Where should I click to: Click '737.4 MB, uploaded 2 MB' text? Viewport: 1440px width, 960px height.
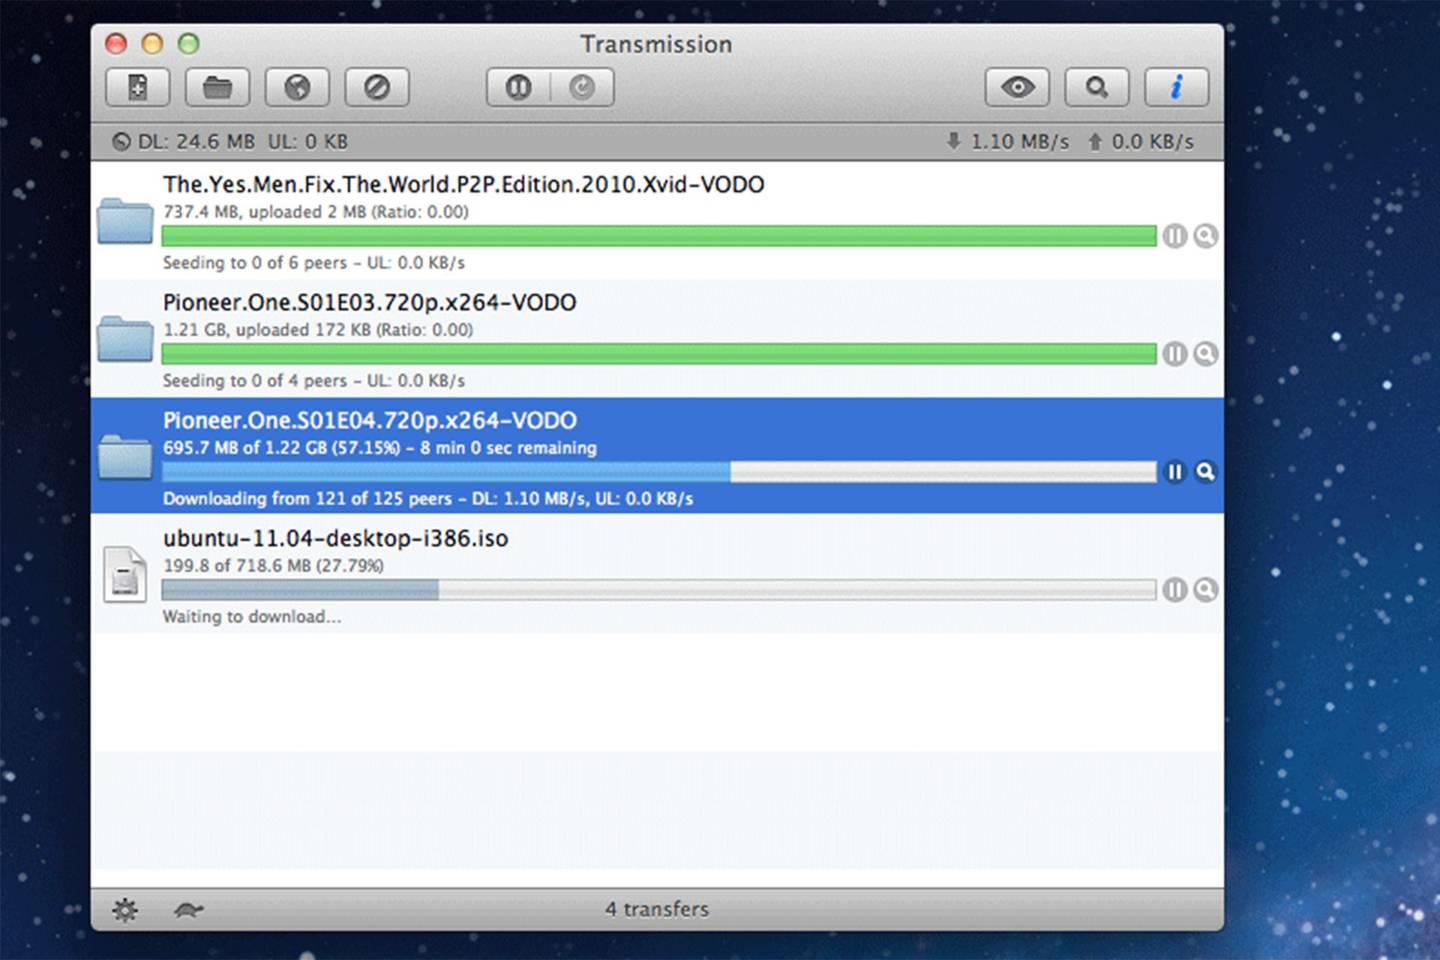(265, 212)
